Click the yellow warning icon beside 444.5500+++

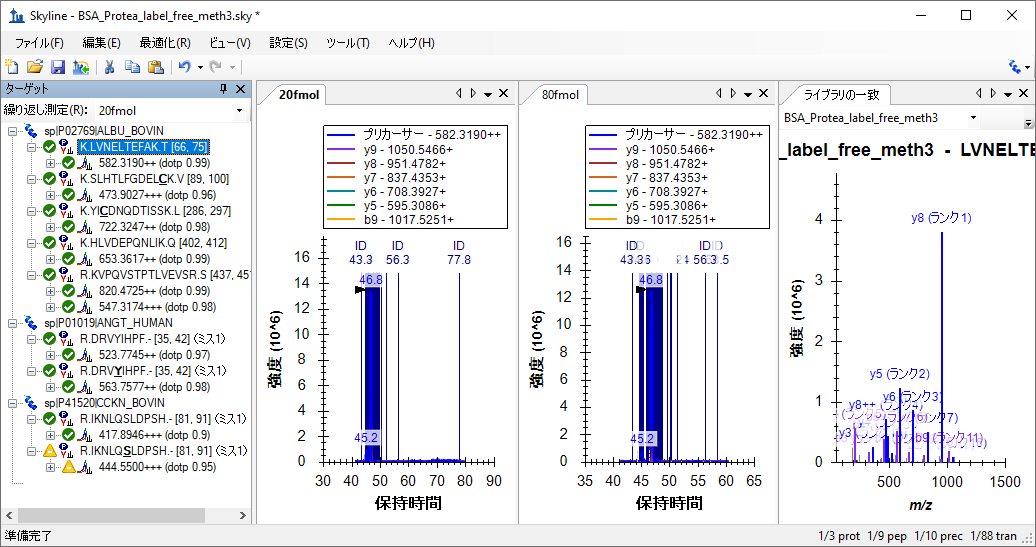pos(69,467)
